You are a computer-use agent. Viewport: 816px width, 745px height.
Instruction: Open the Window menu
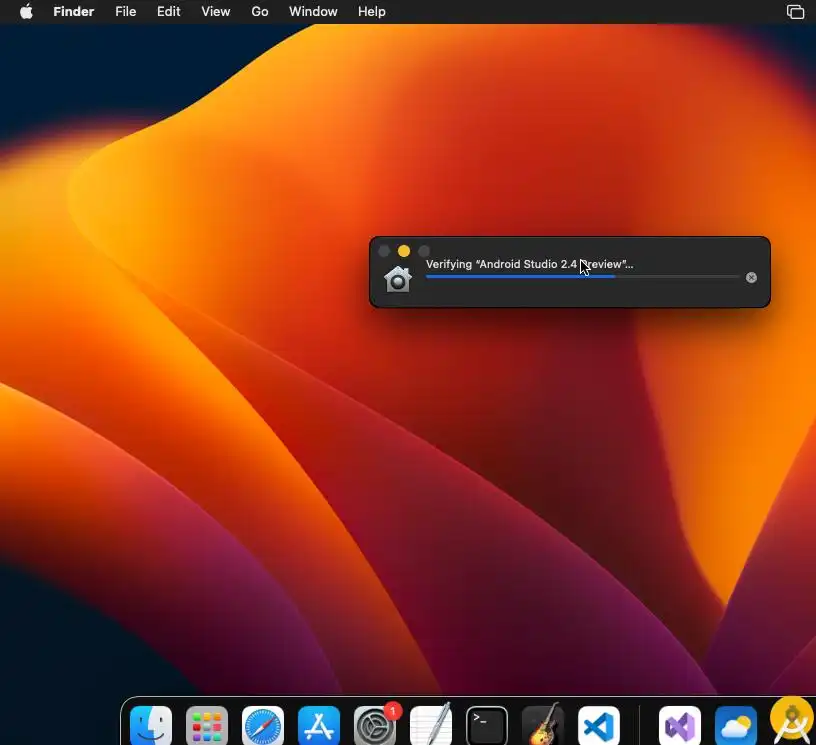313,11
